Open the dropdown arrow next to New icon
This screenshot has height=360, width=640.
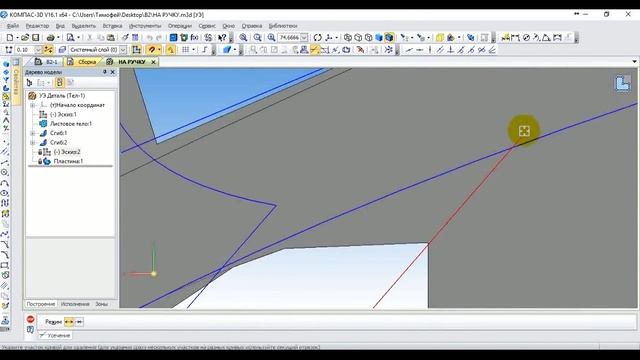17,38
